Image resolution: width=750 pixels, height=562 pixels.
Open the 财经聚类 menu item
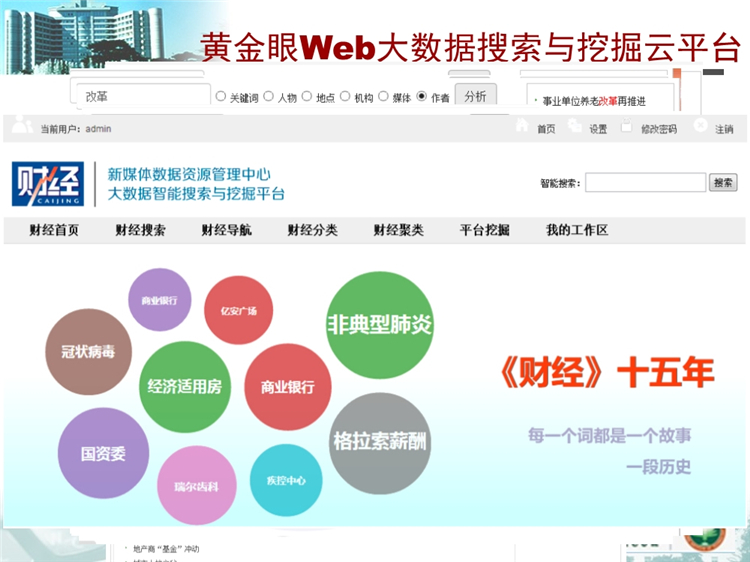(398, 230)
